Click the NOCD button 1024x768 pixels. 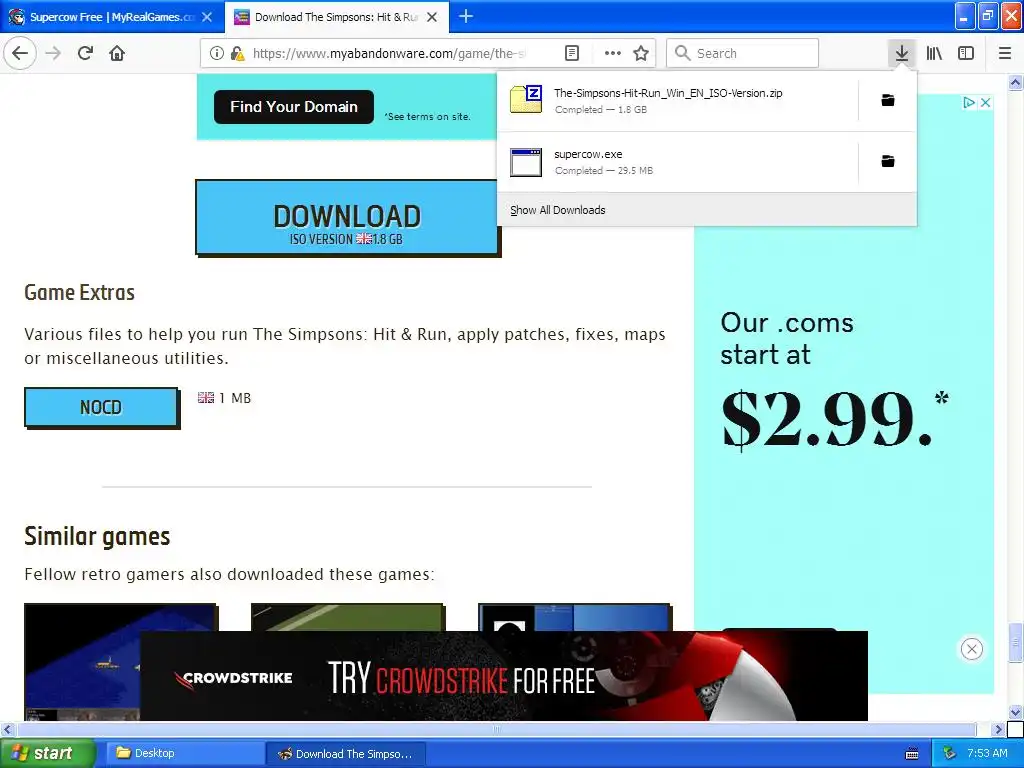(101, 407)
